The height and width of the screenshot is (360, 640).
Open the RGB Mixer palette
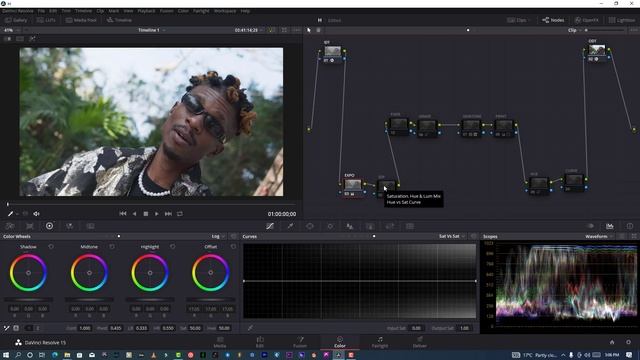tap(70, 226)
